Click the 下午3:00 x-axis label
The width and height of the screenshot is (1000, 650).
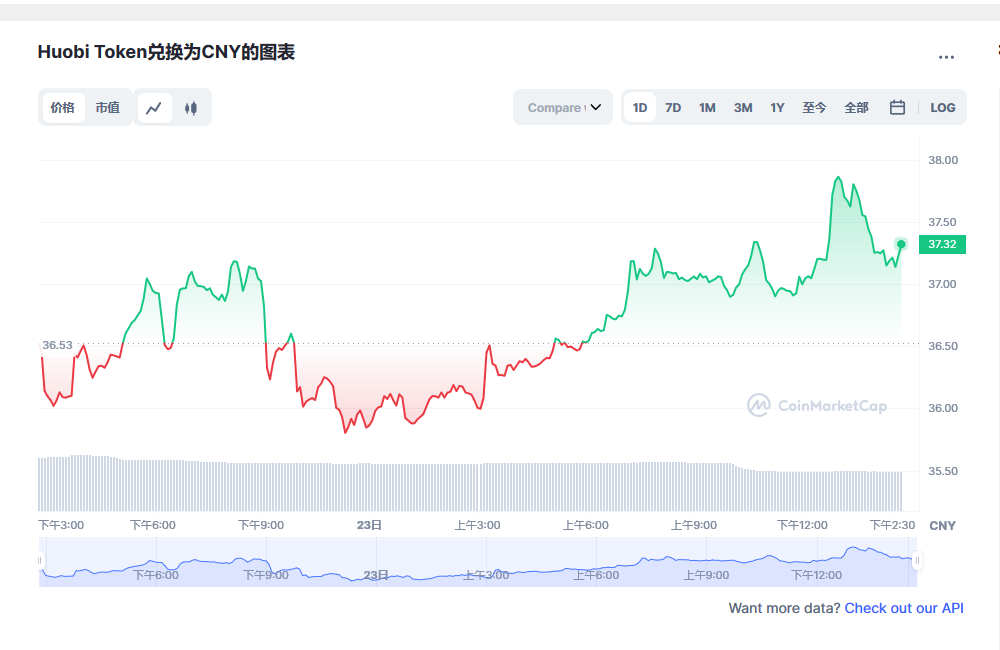[x=61, y=525]
